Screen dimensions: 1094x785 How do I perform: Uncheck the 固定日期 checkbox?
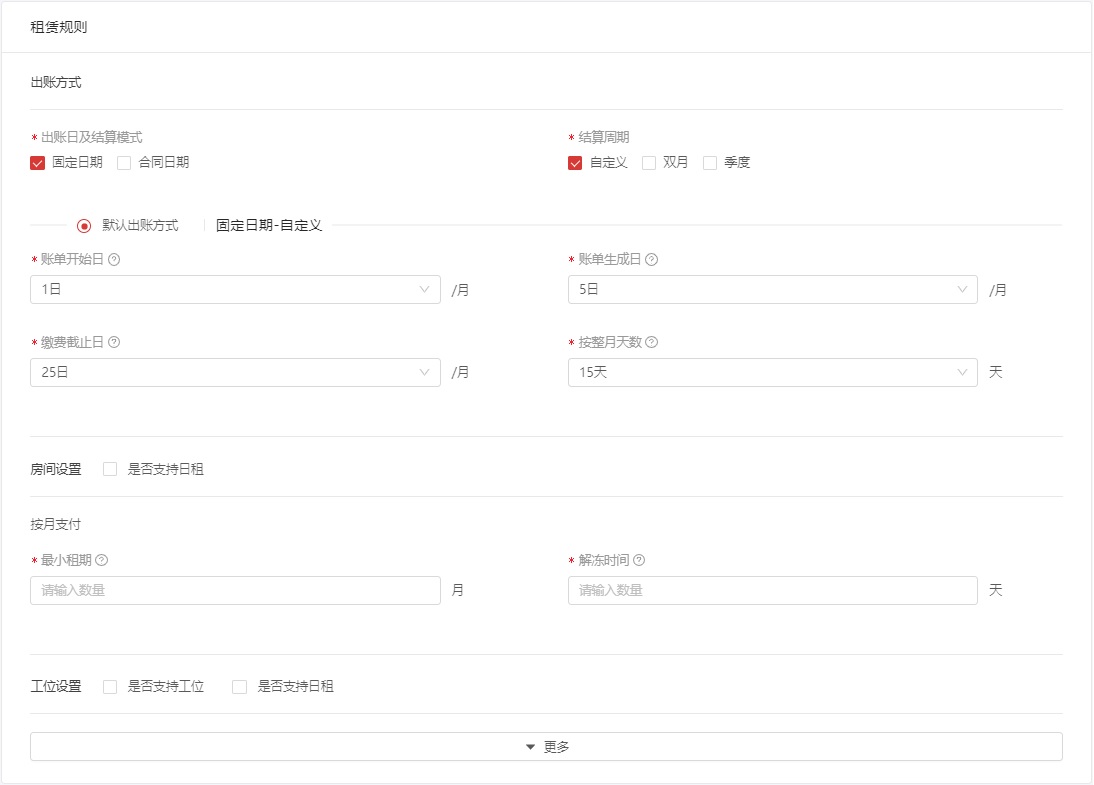[x=38, y=163]
